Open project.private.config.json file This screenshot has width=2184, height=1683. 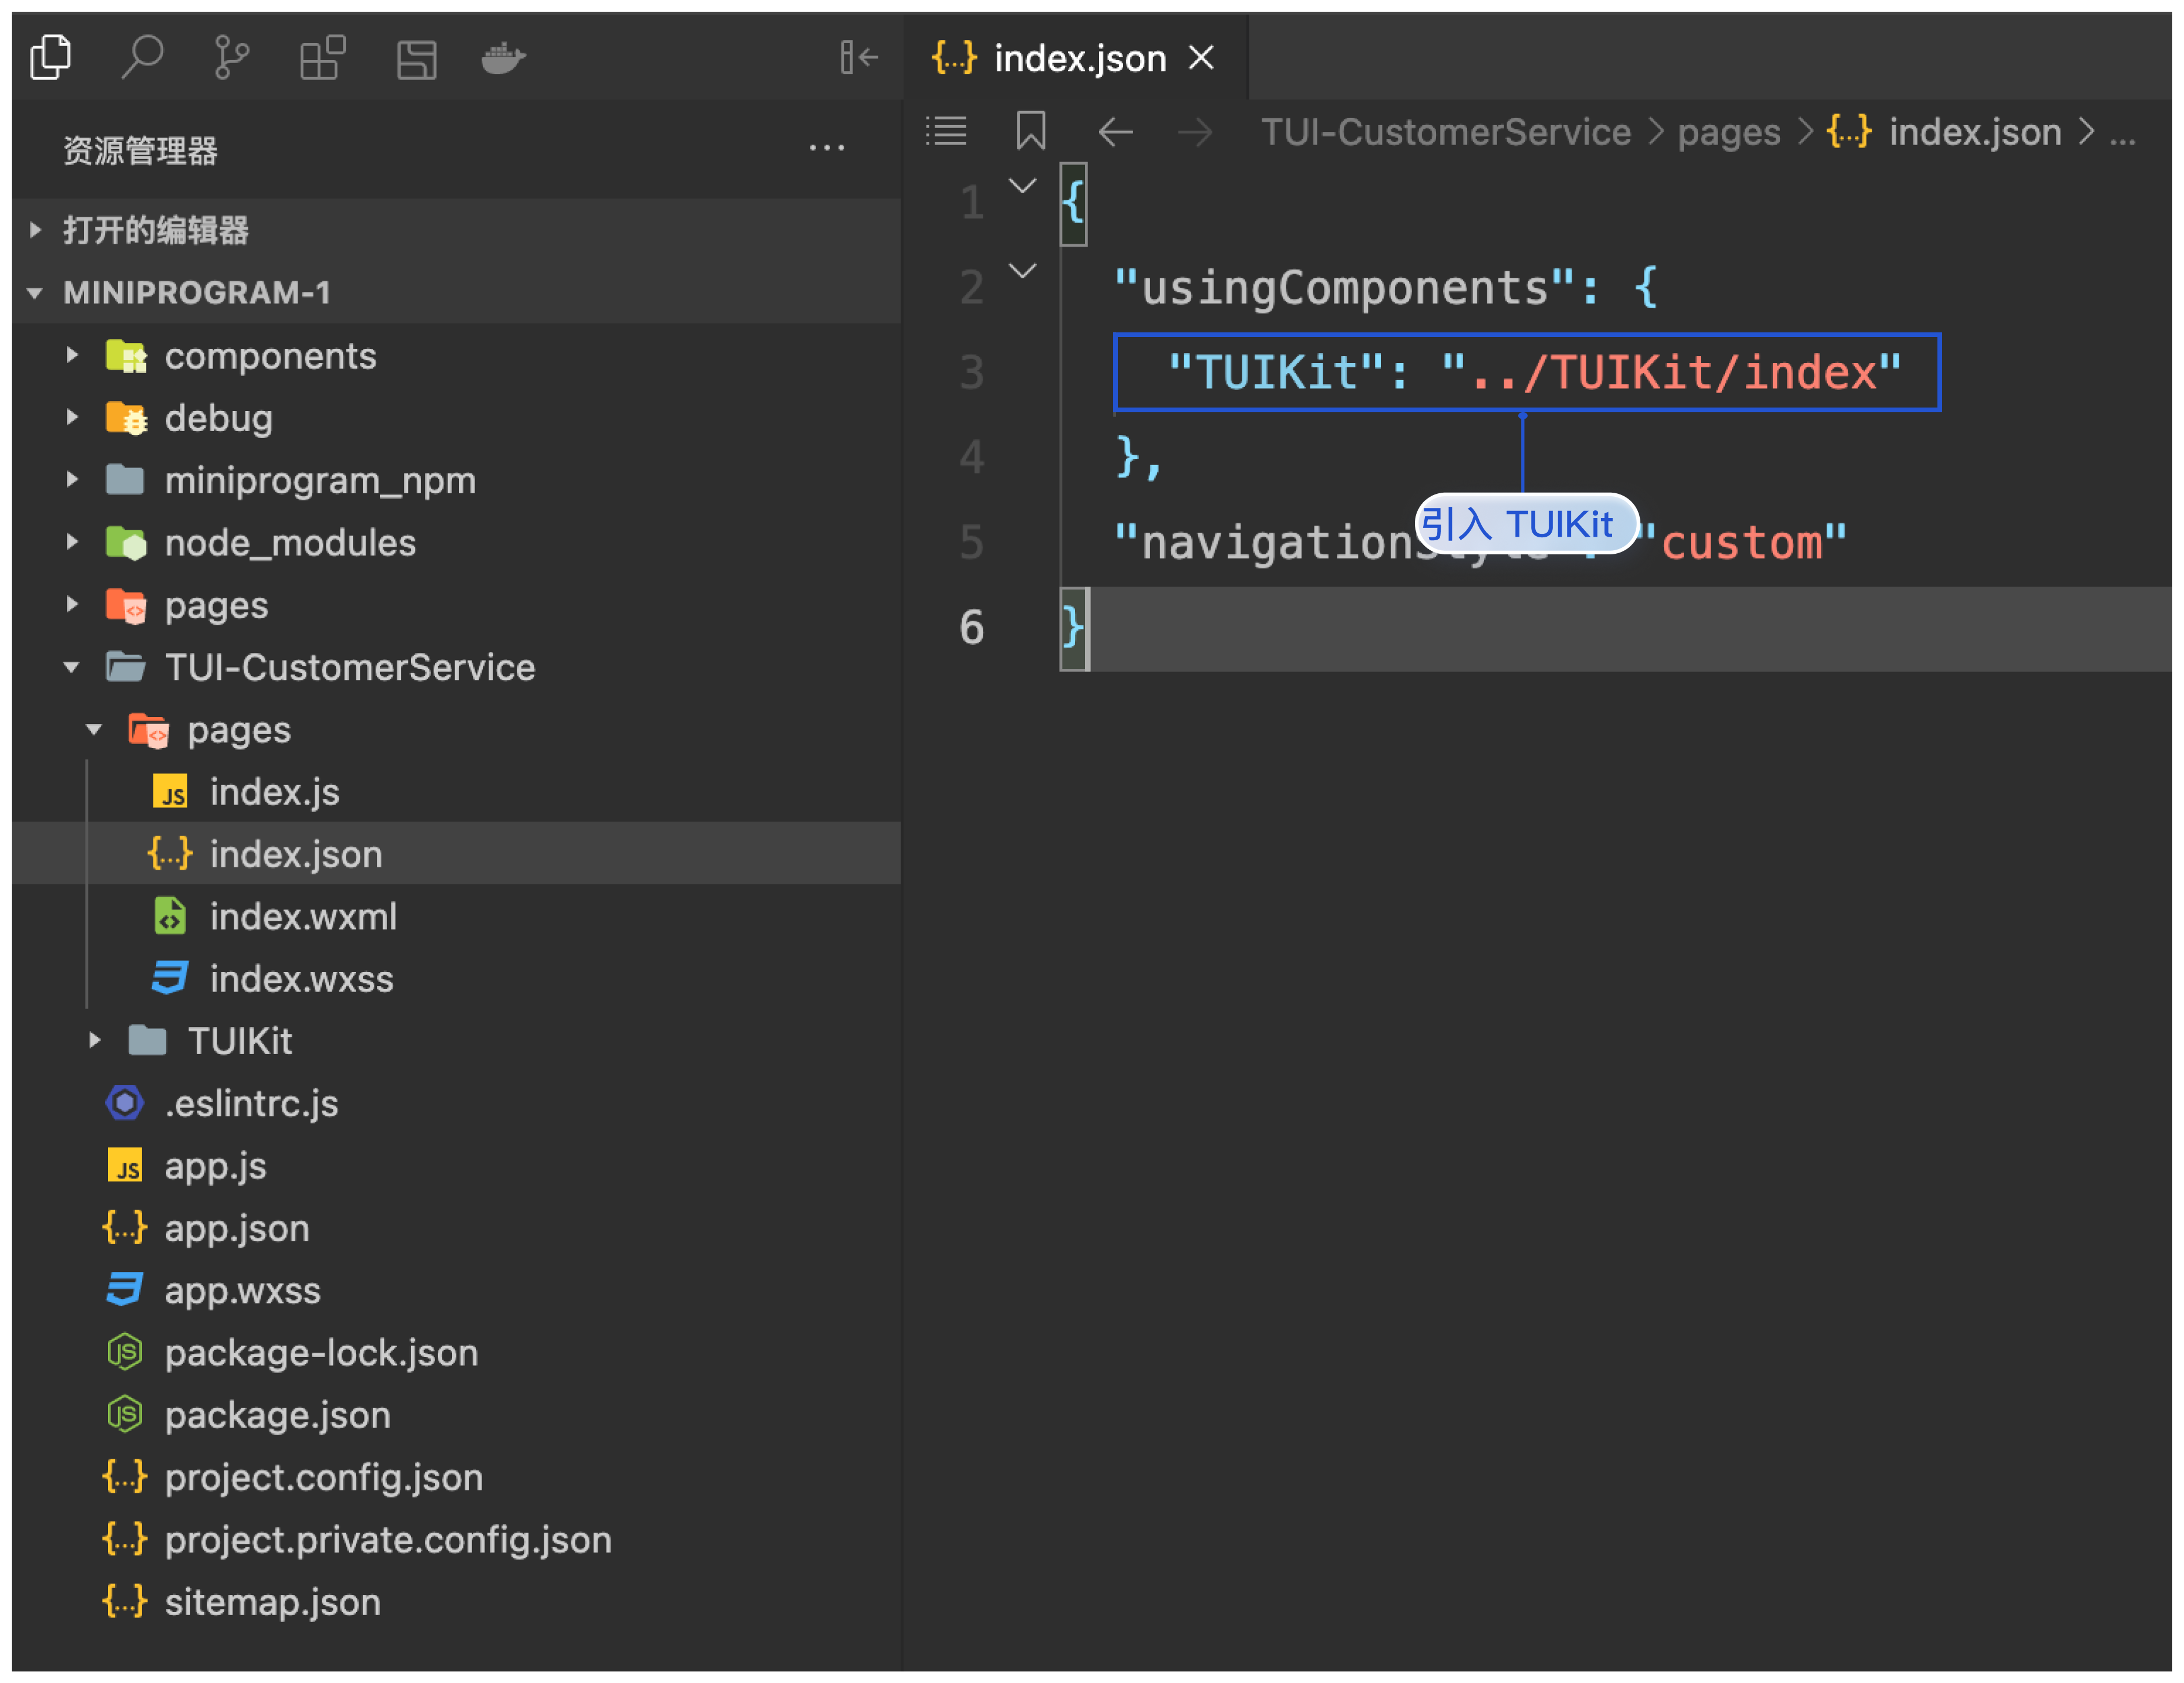(x=388, y=1539)
